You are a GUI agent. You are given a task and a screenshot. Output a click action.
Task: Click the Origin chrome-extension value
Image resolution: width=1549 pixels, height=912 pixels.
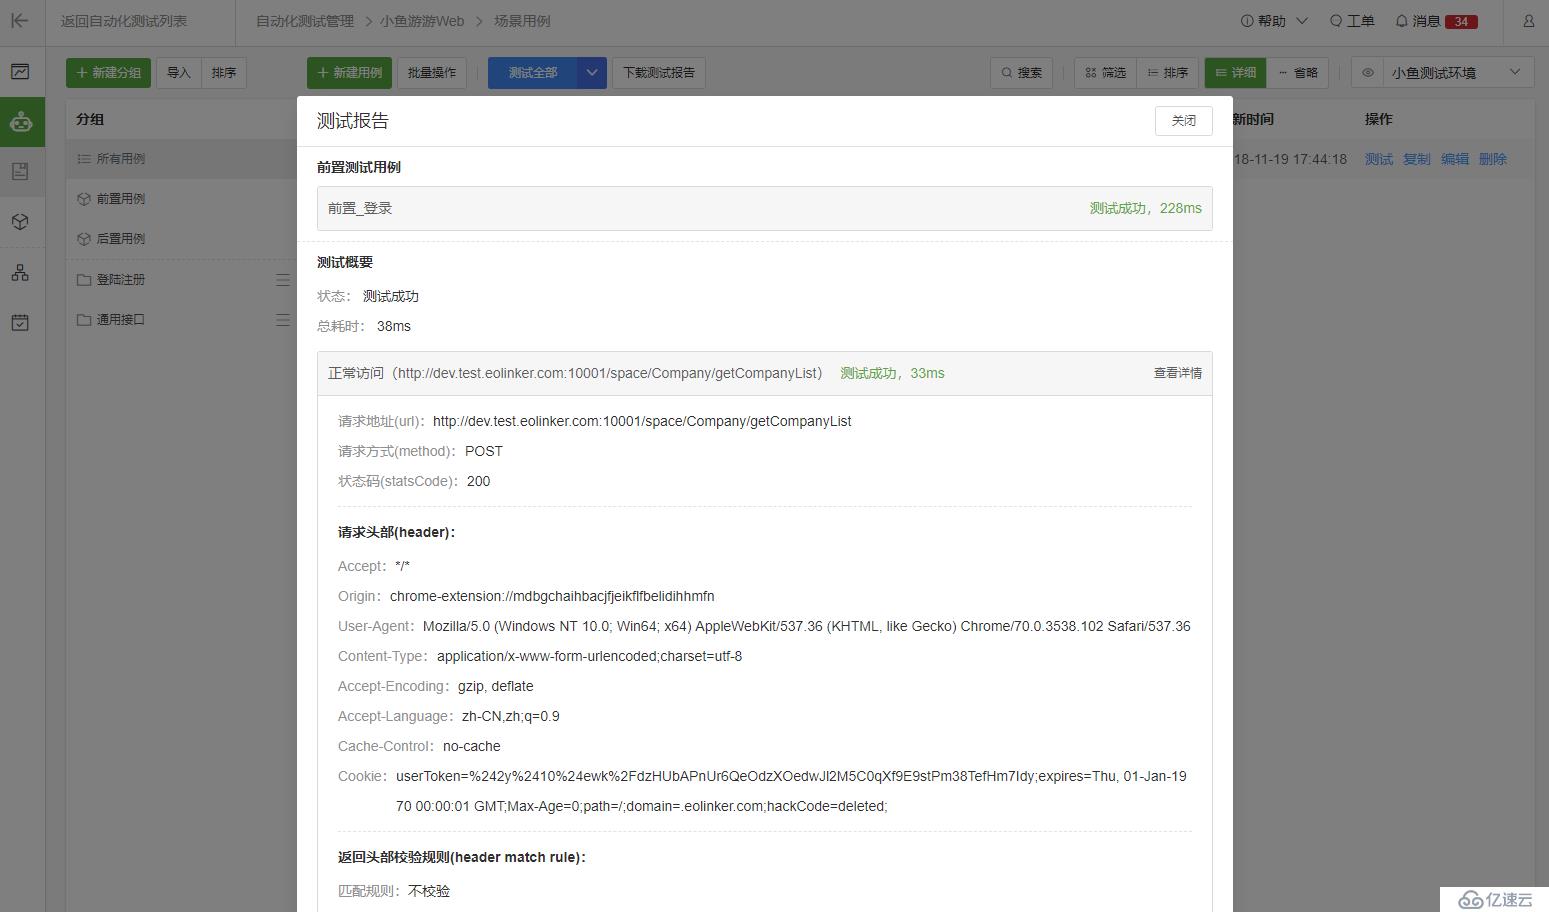[x=552, y=596]
